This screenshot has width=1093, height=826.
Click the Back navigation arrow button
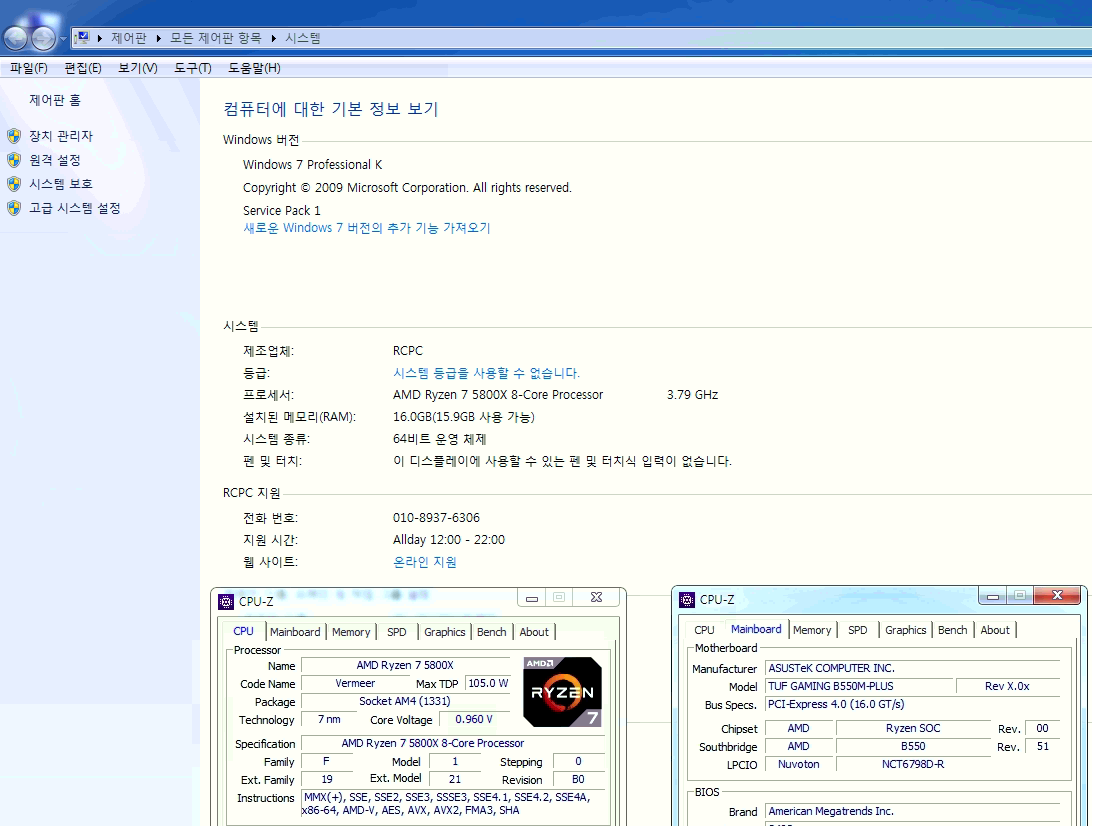pyautogui.click(x=16, y=38)
